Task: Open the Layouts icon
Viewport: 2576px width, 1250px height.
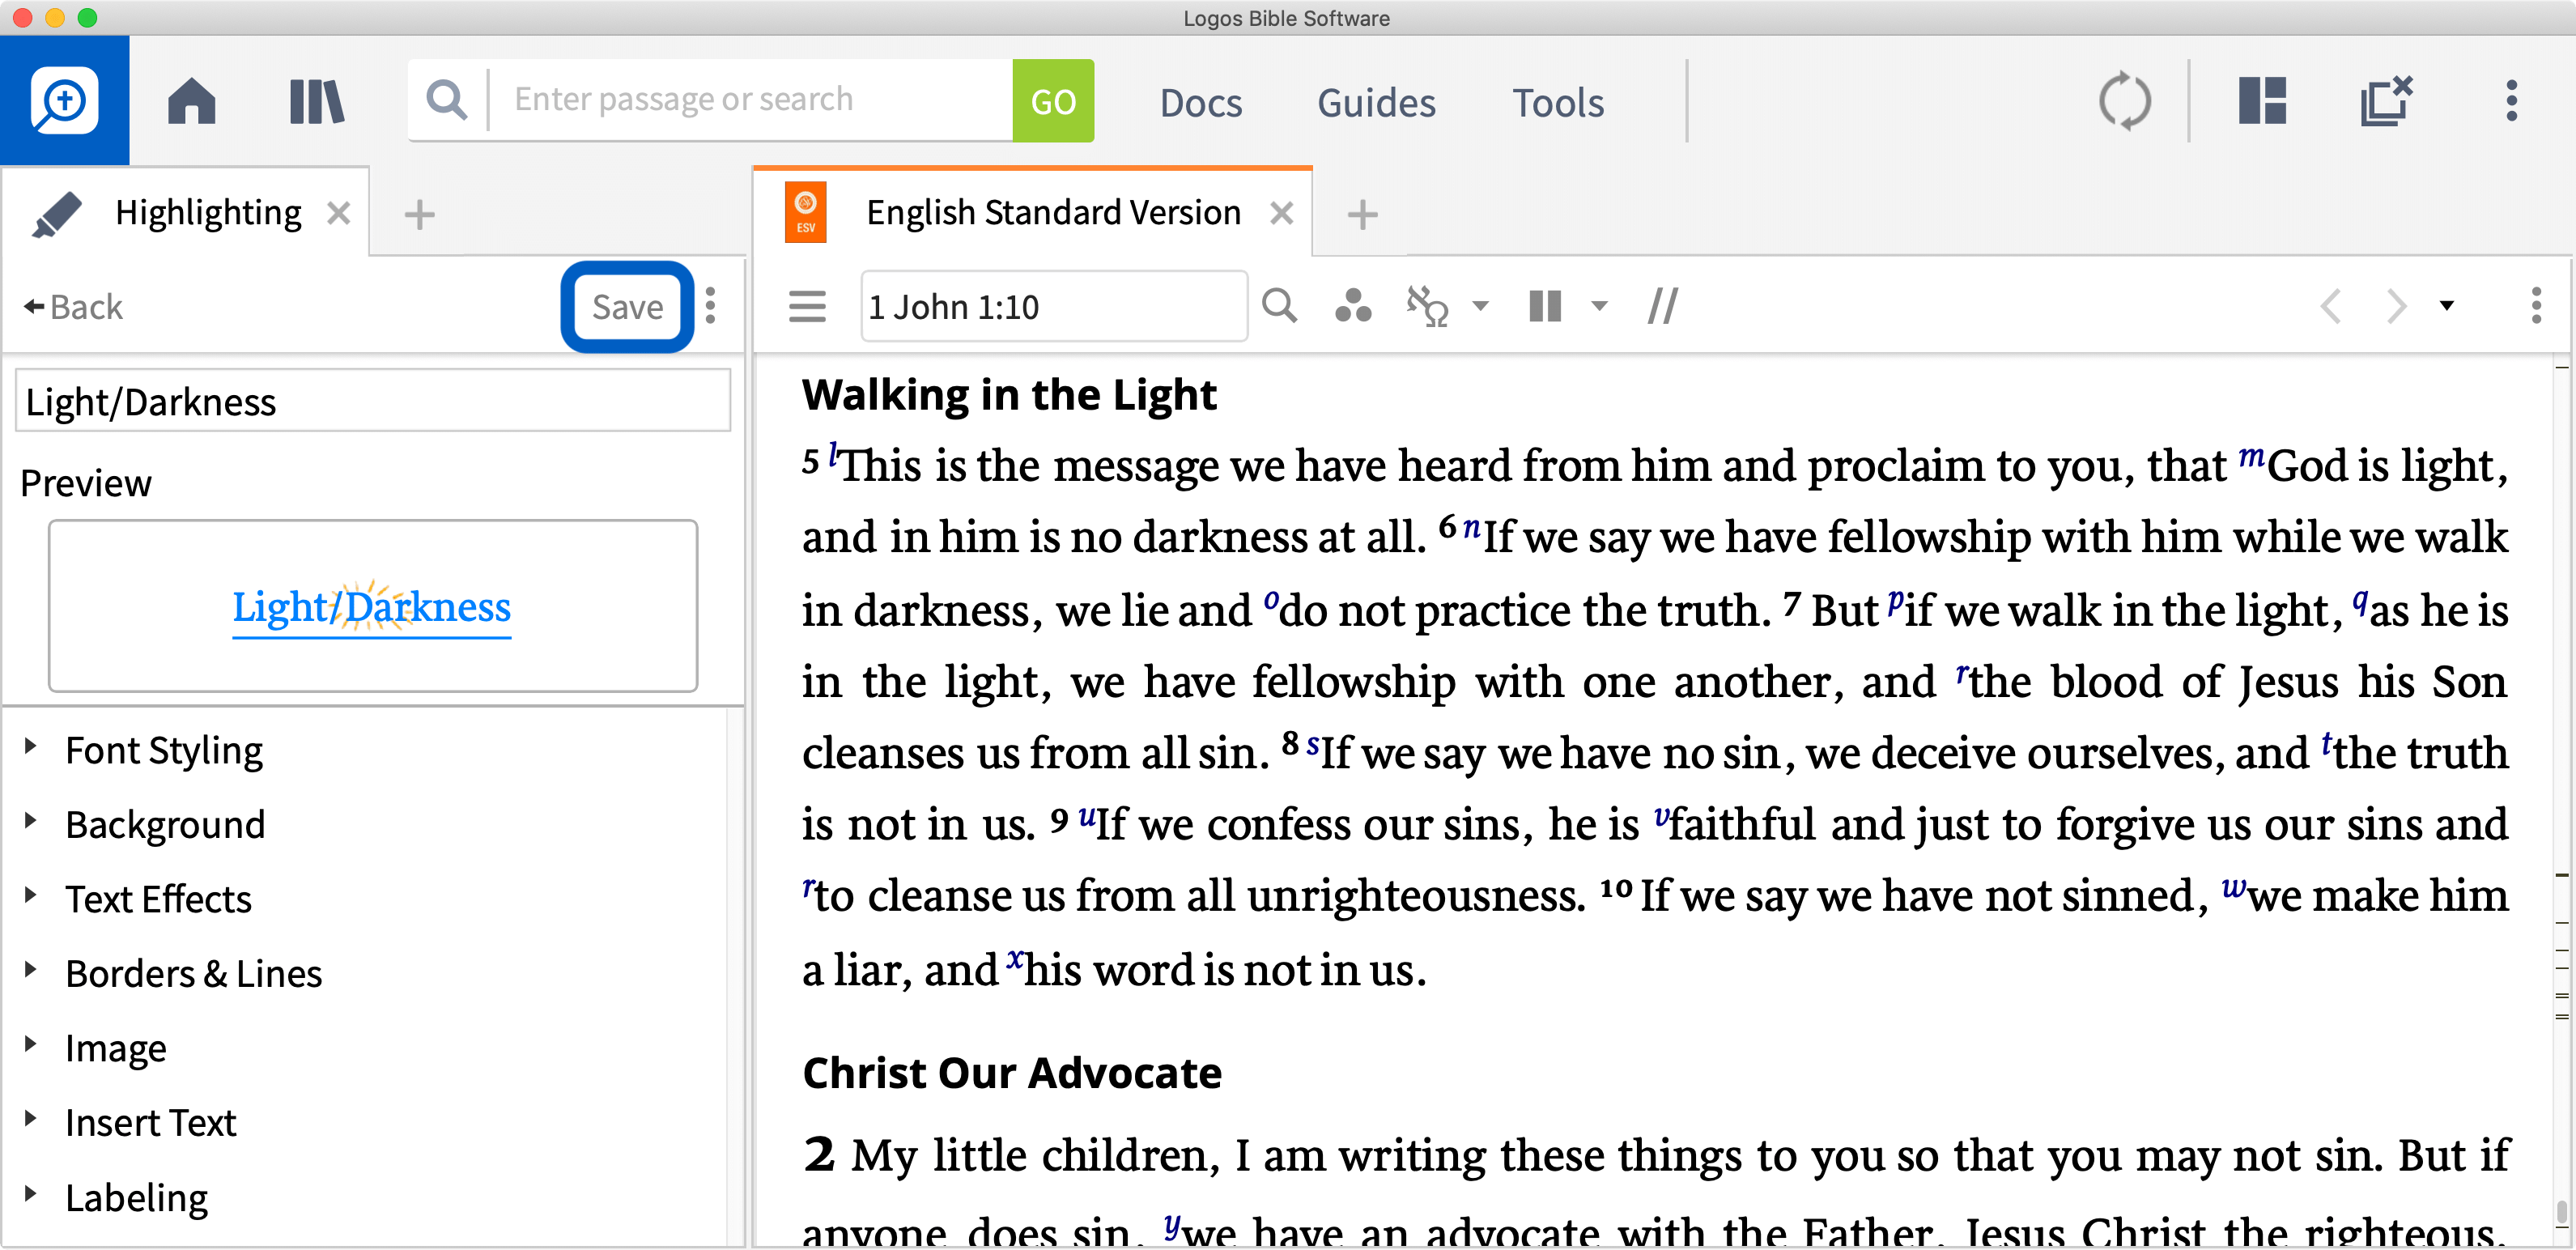Action: tap(2262, 101)
